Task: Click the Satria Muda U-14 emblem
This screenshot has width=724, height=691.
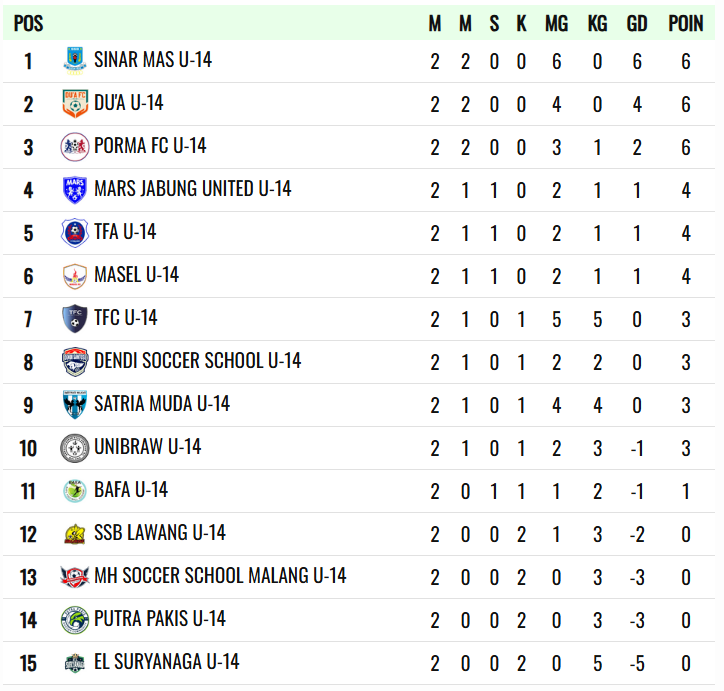Action: click(x=75, y=405)
